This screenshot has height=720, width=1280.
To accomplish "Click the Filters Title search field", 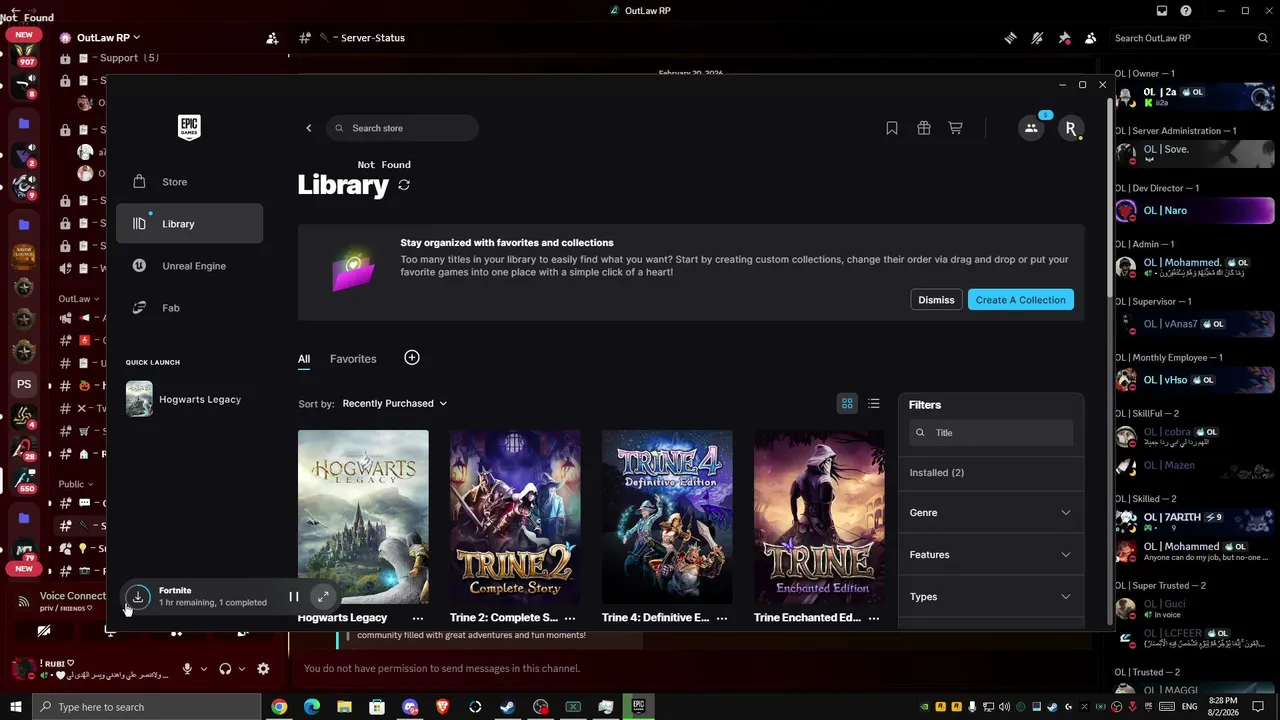I will [991, 433].
